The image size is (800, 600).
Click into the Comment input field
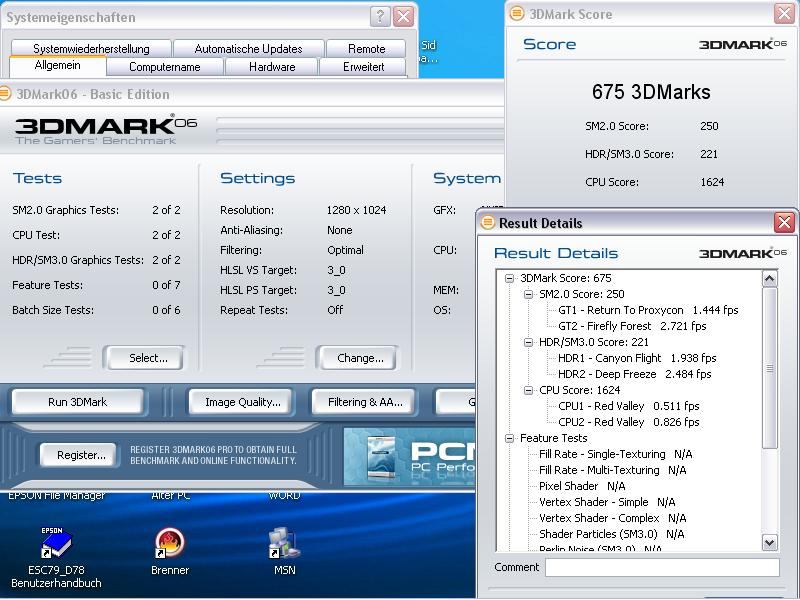[x=662, y=567]
